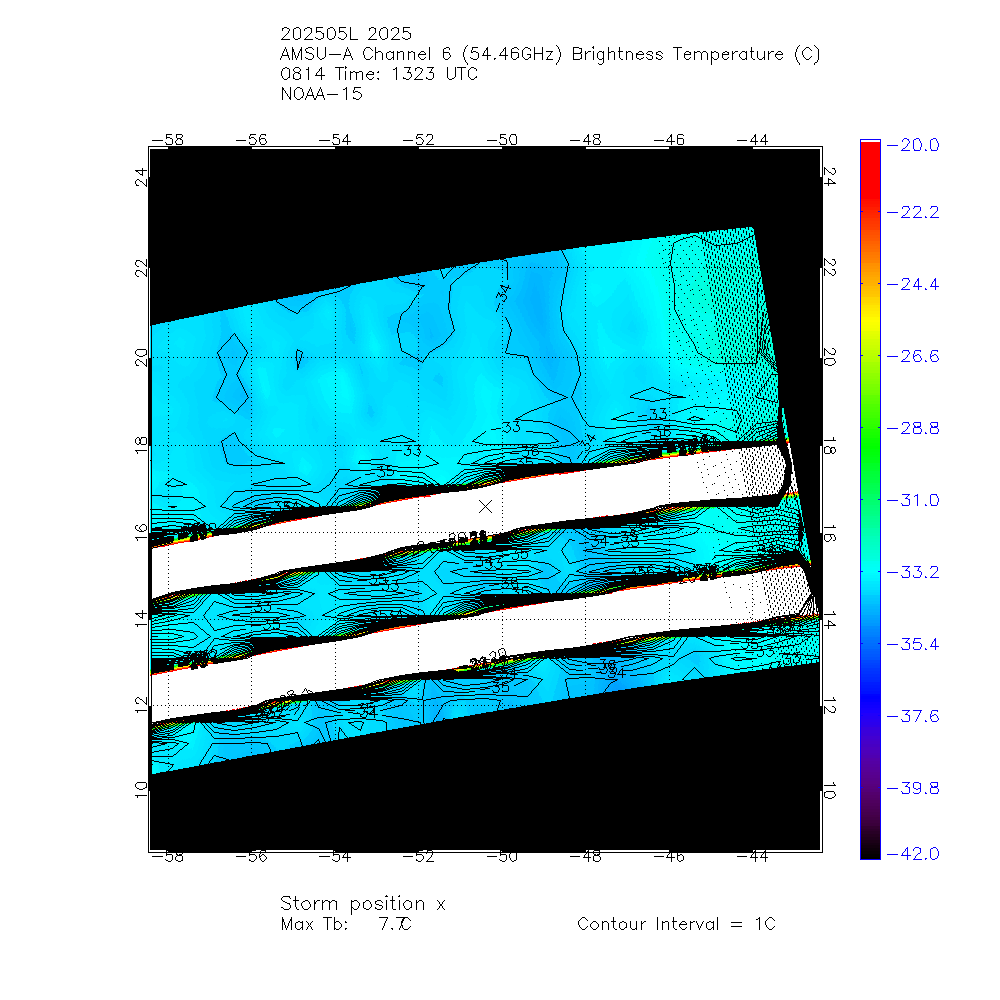The image size is (1000, 1000).
Task: Select the 1323 UTC time text
Action: (x=408, y=75)
